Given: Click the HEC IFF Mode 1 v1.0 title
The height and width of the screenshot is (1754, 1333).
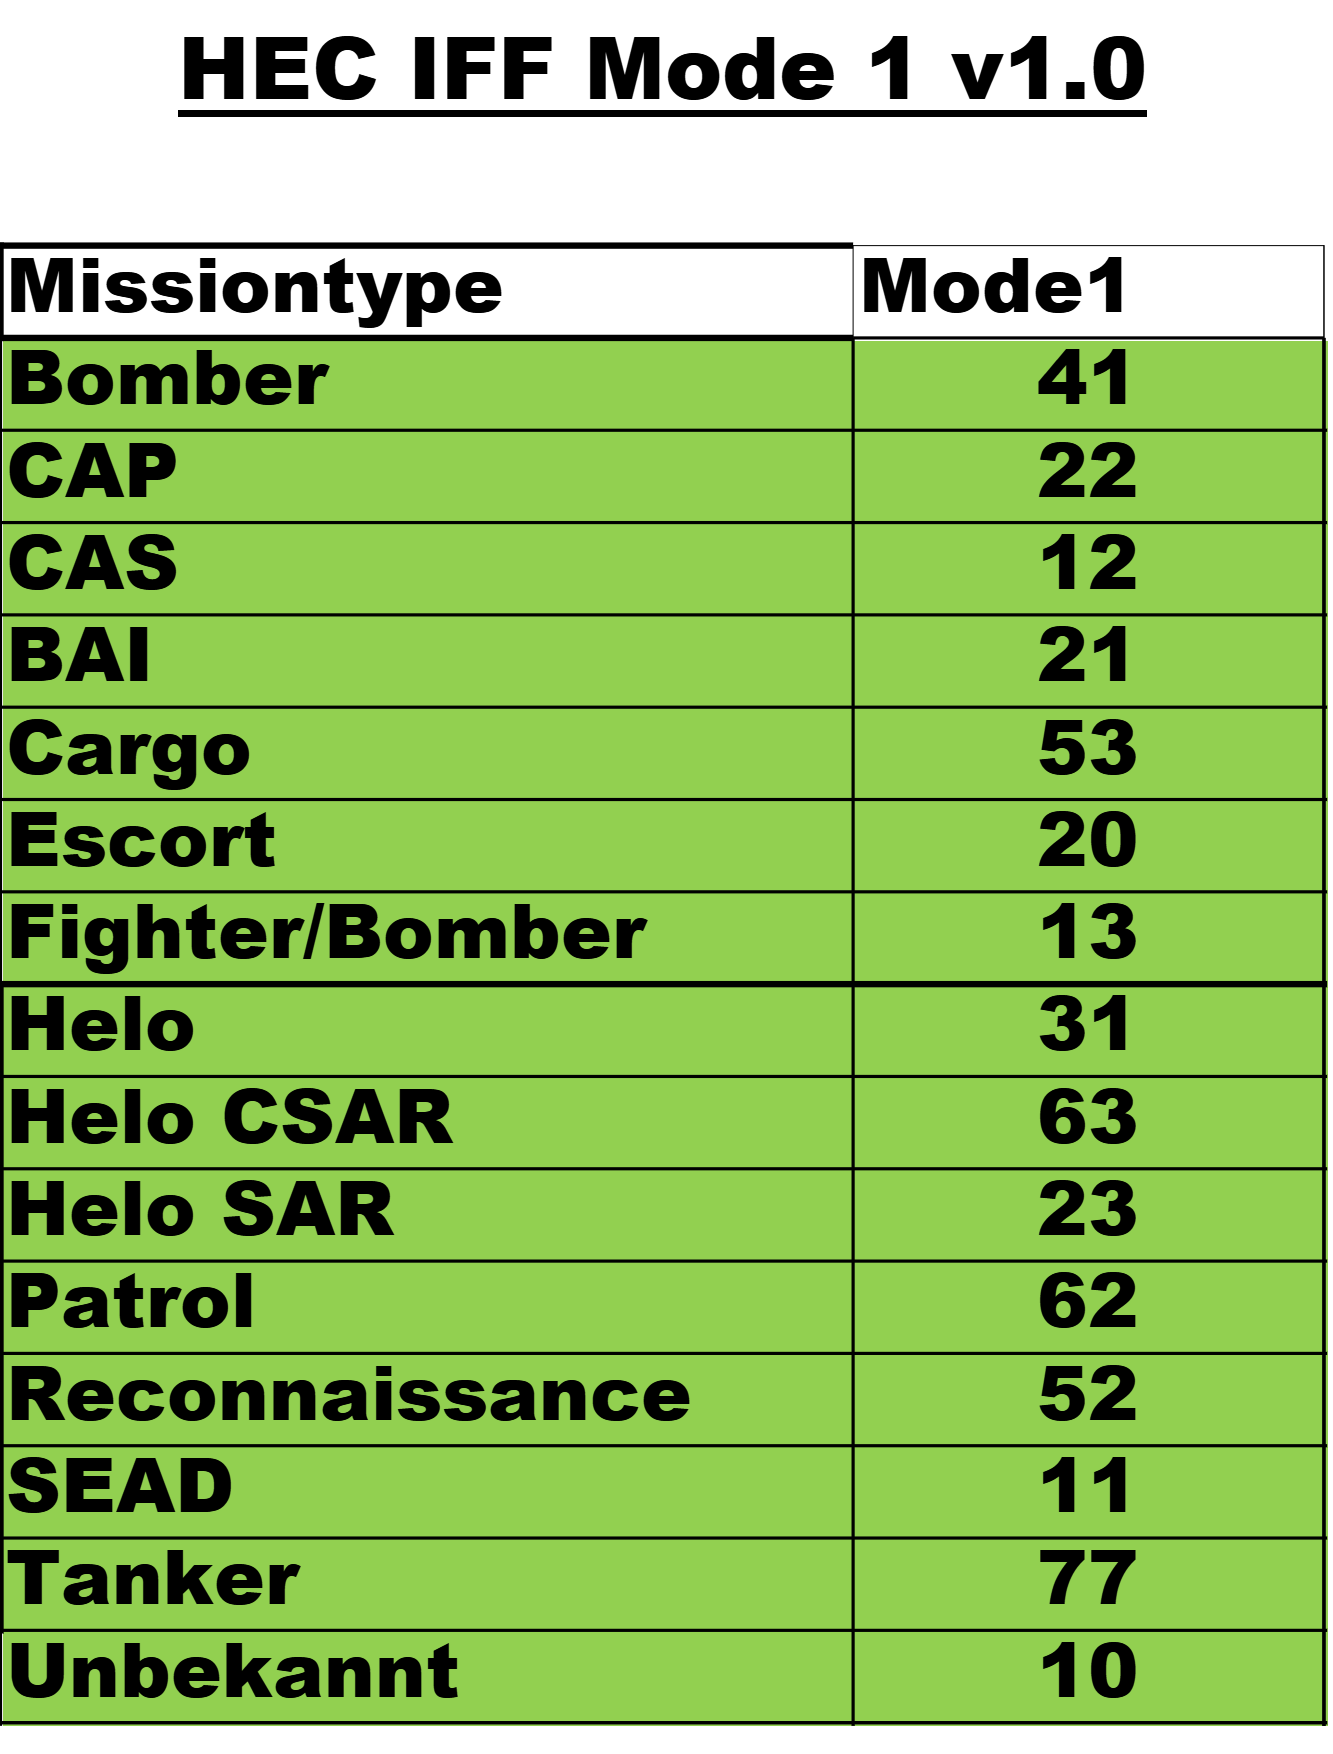Looking at the screenshot, I should (x=662, y=70).
